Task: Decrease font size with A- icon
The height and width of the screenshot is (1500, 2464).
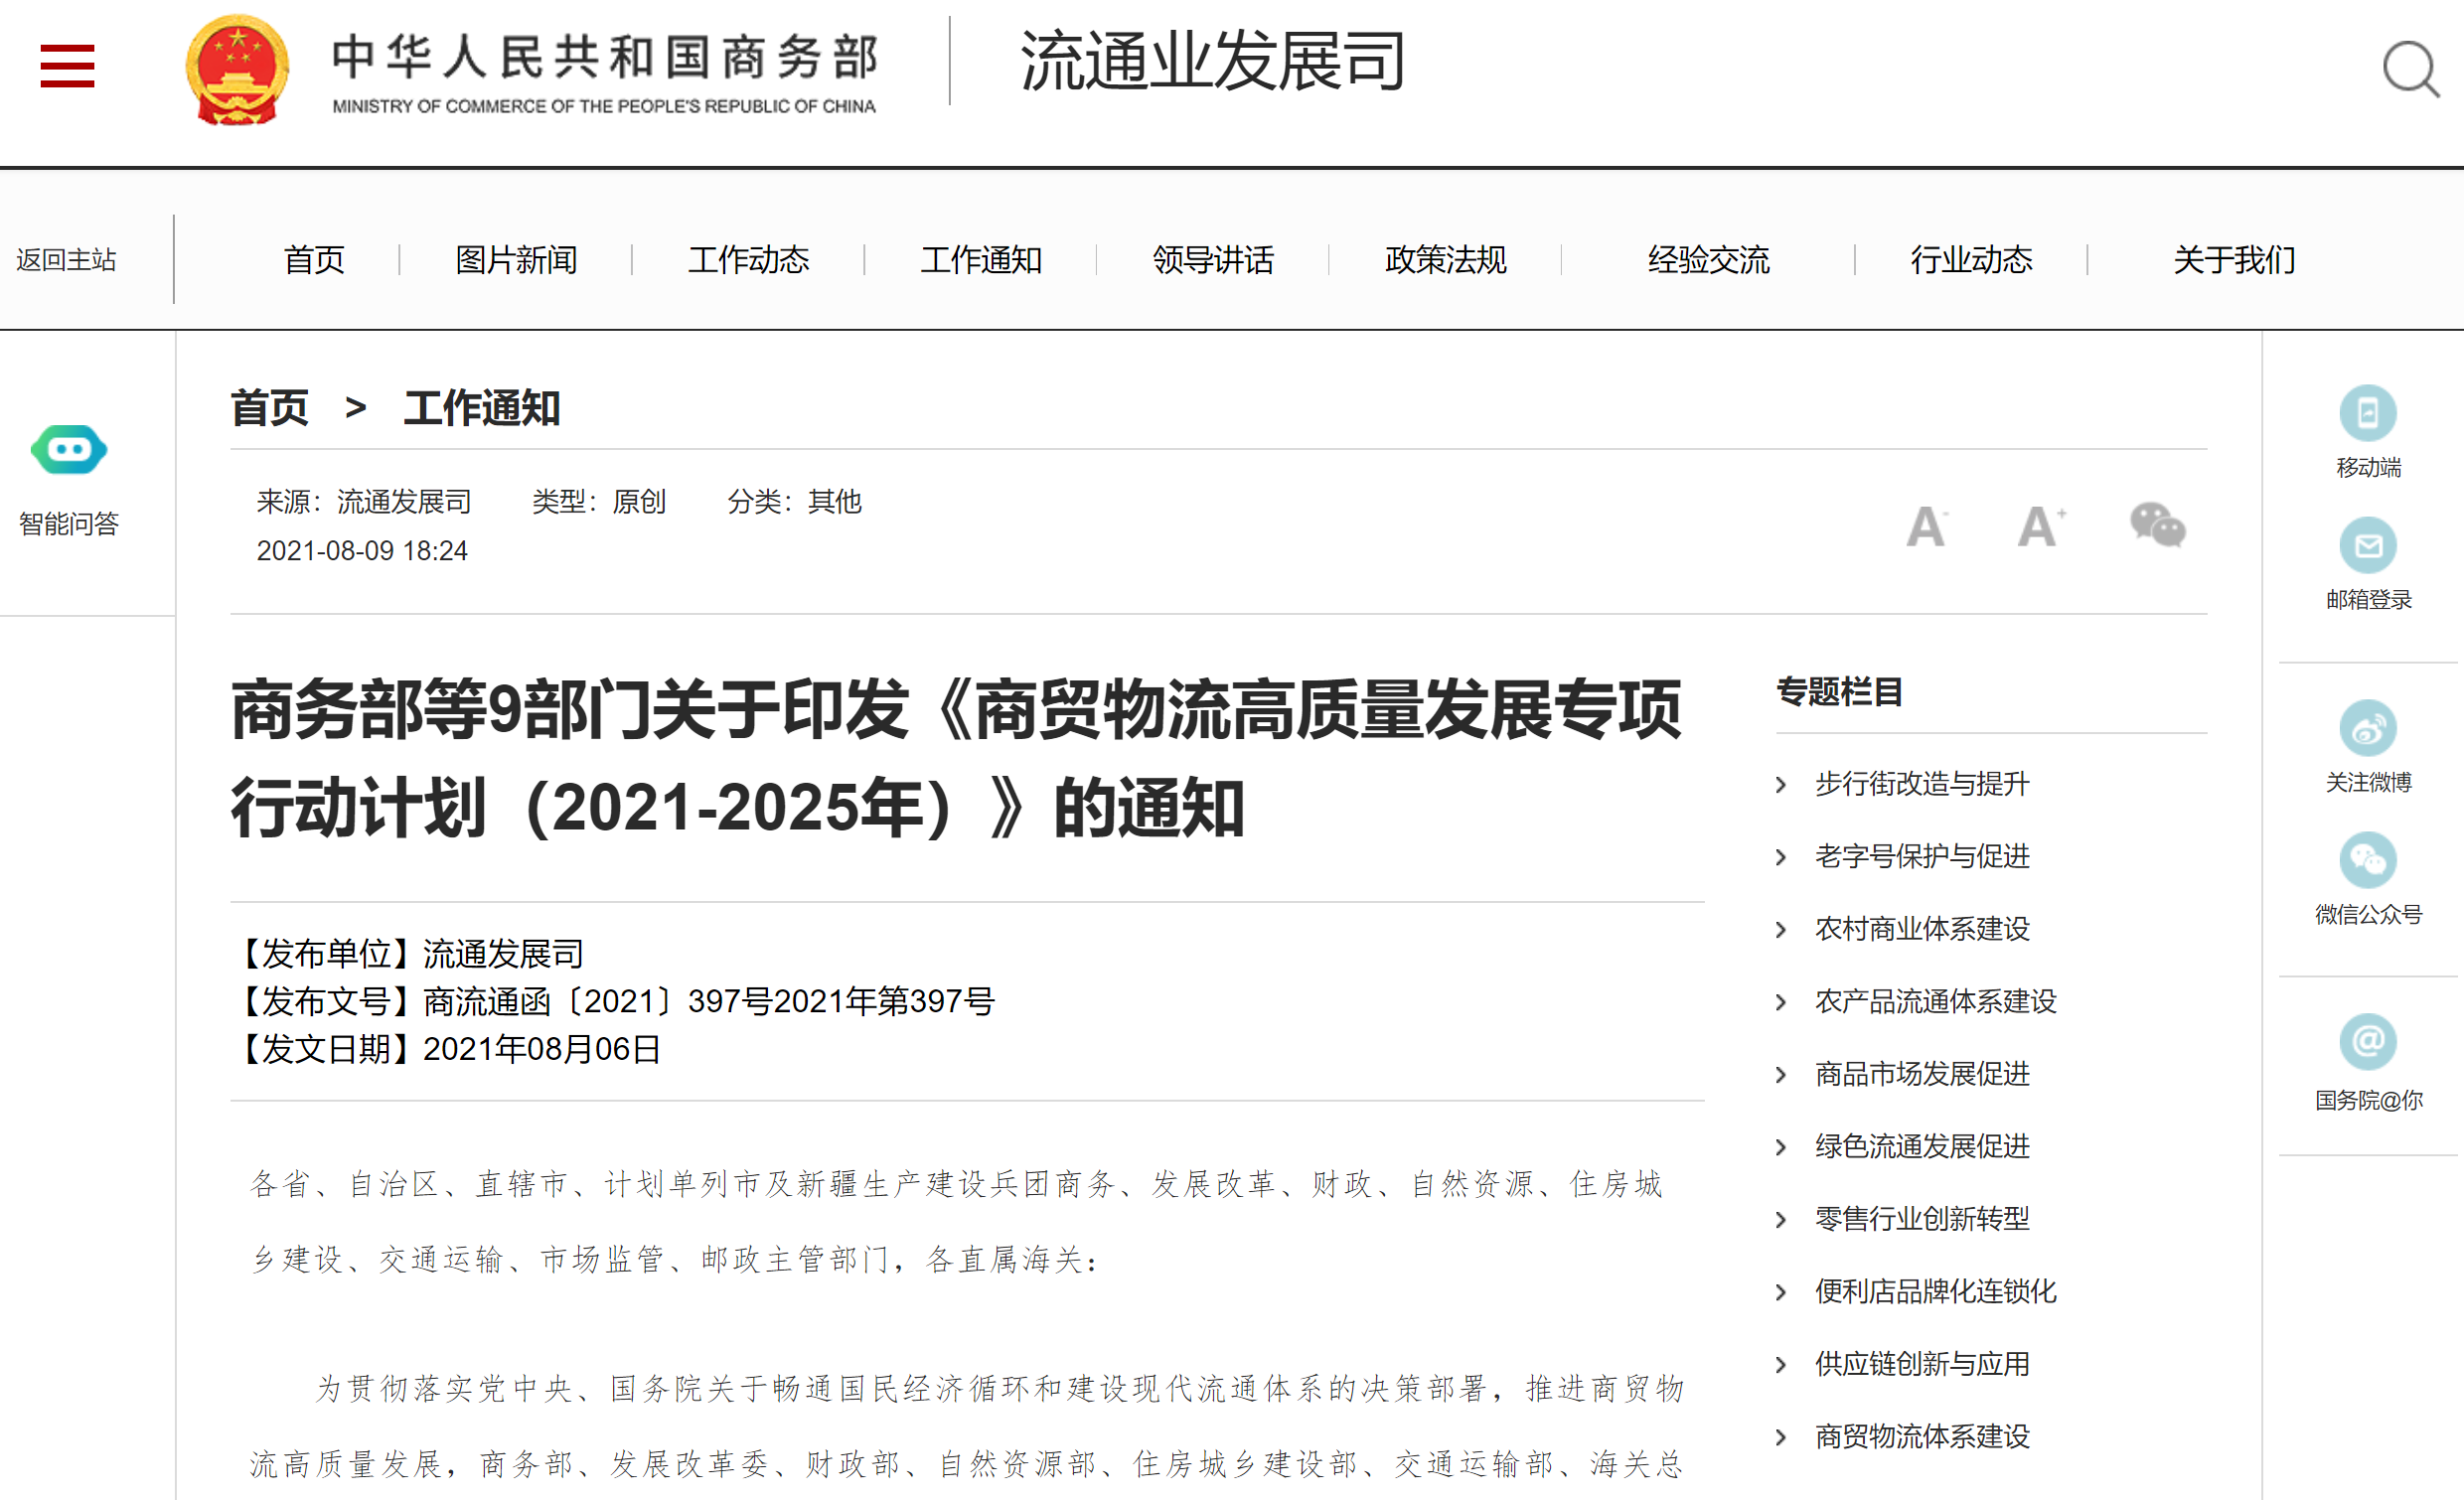Action: [x=1925, y=526]
